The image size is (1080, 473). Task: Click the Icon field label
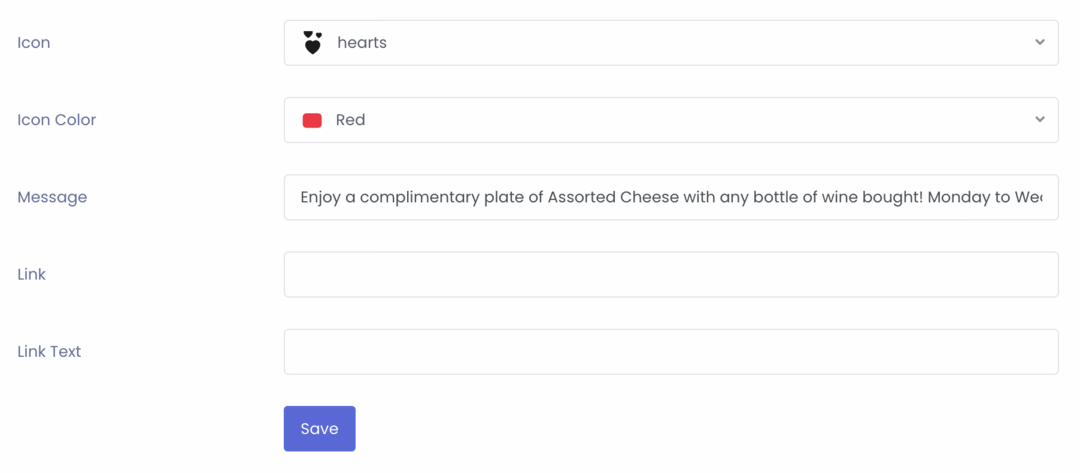[x=34, y=43]
